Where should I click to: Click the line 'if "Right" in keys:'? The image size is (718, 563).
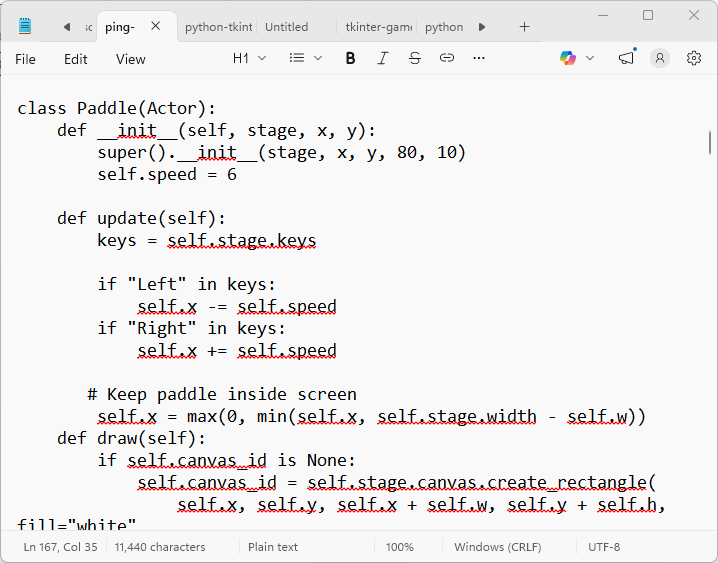[x=191, y=328]
